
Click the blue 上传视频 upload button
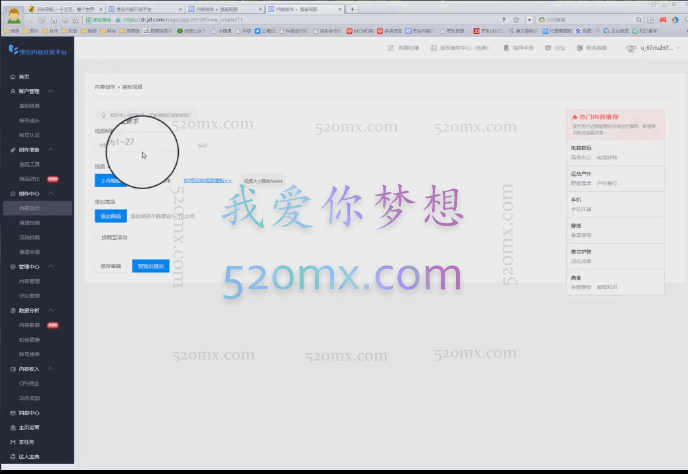(x=110, y=181)
